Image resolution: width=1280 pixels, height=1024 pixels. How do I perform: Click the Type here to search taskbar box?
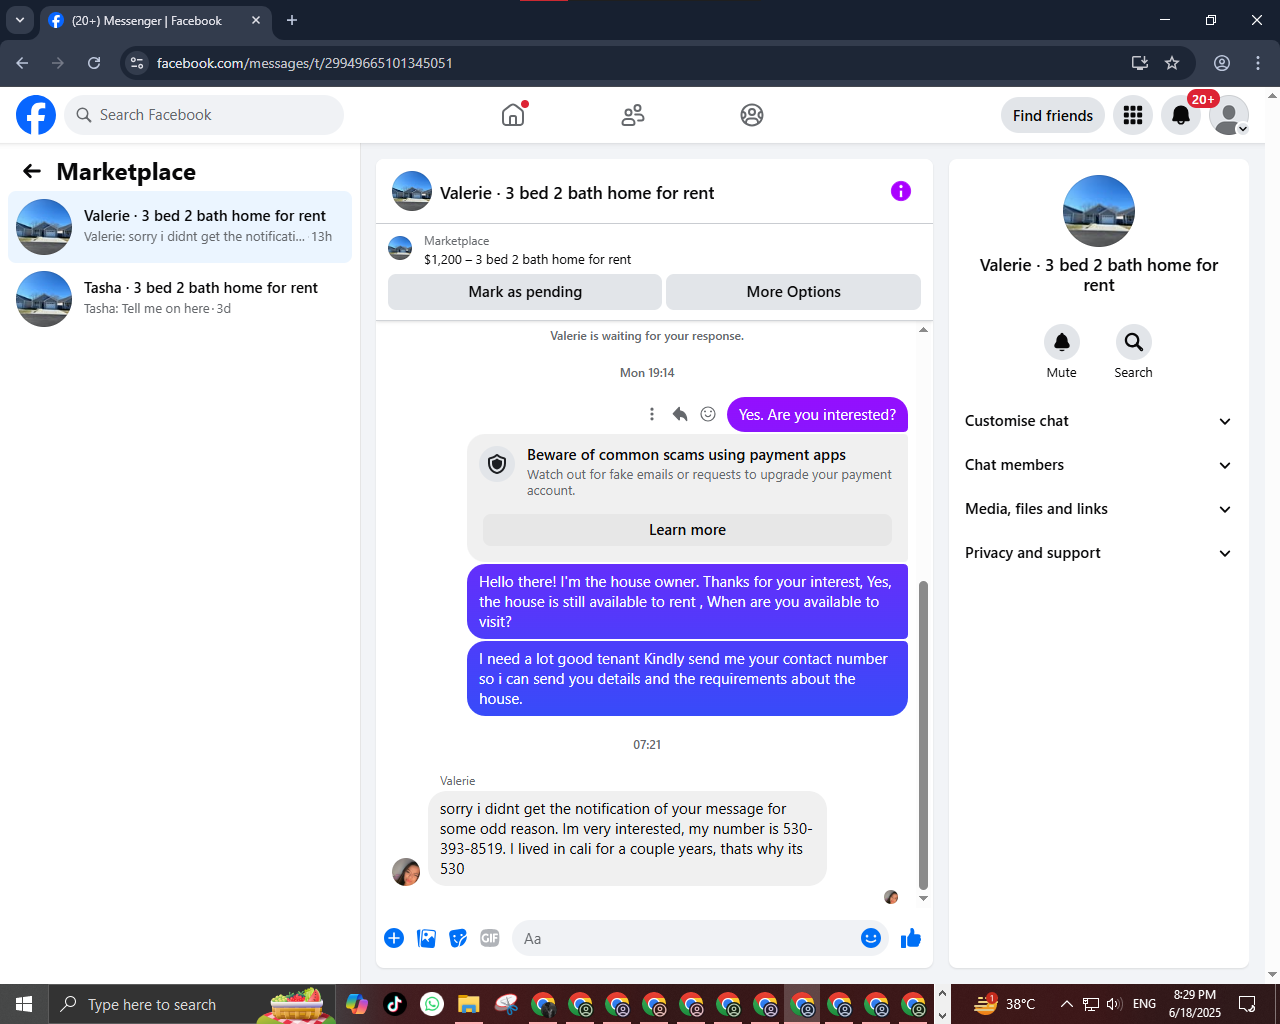(x=152, y=1004)
